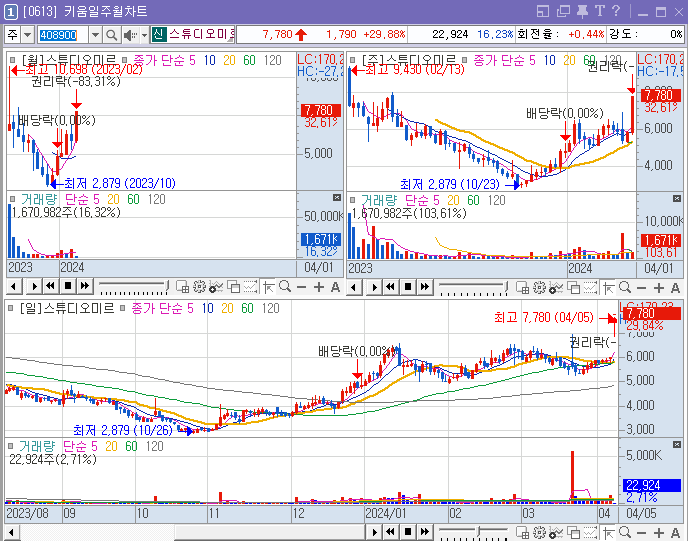Close the weekly chart volume panel
Viewport: 688px width, 541px height.
click(x=677, y=199)
